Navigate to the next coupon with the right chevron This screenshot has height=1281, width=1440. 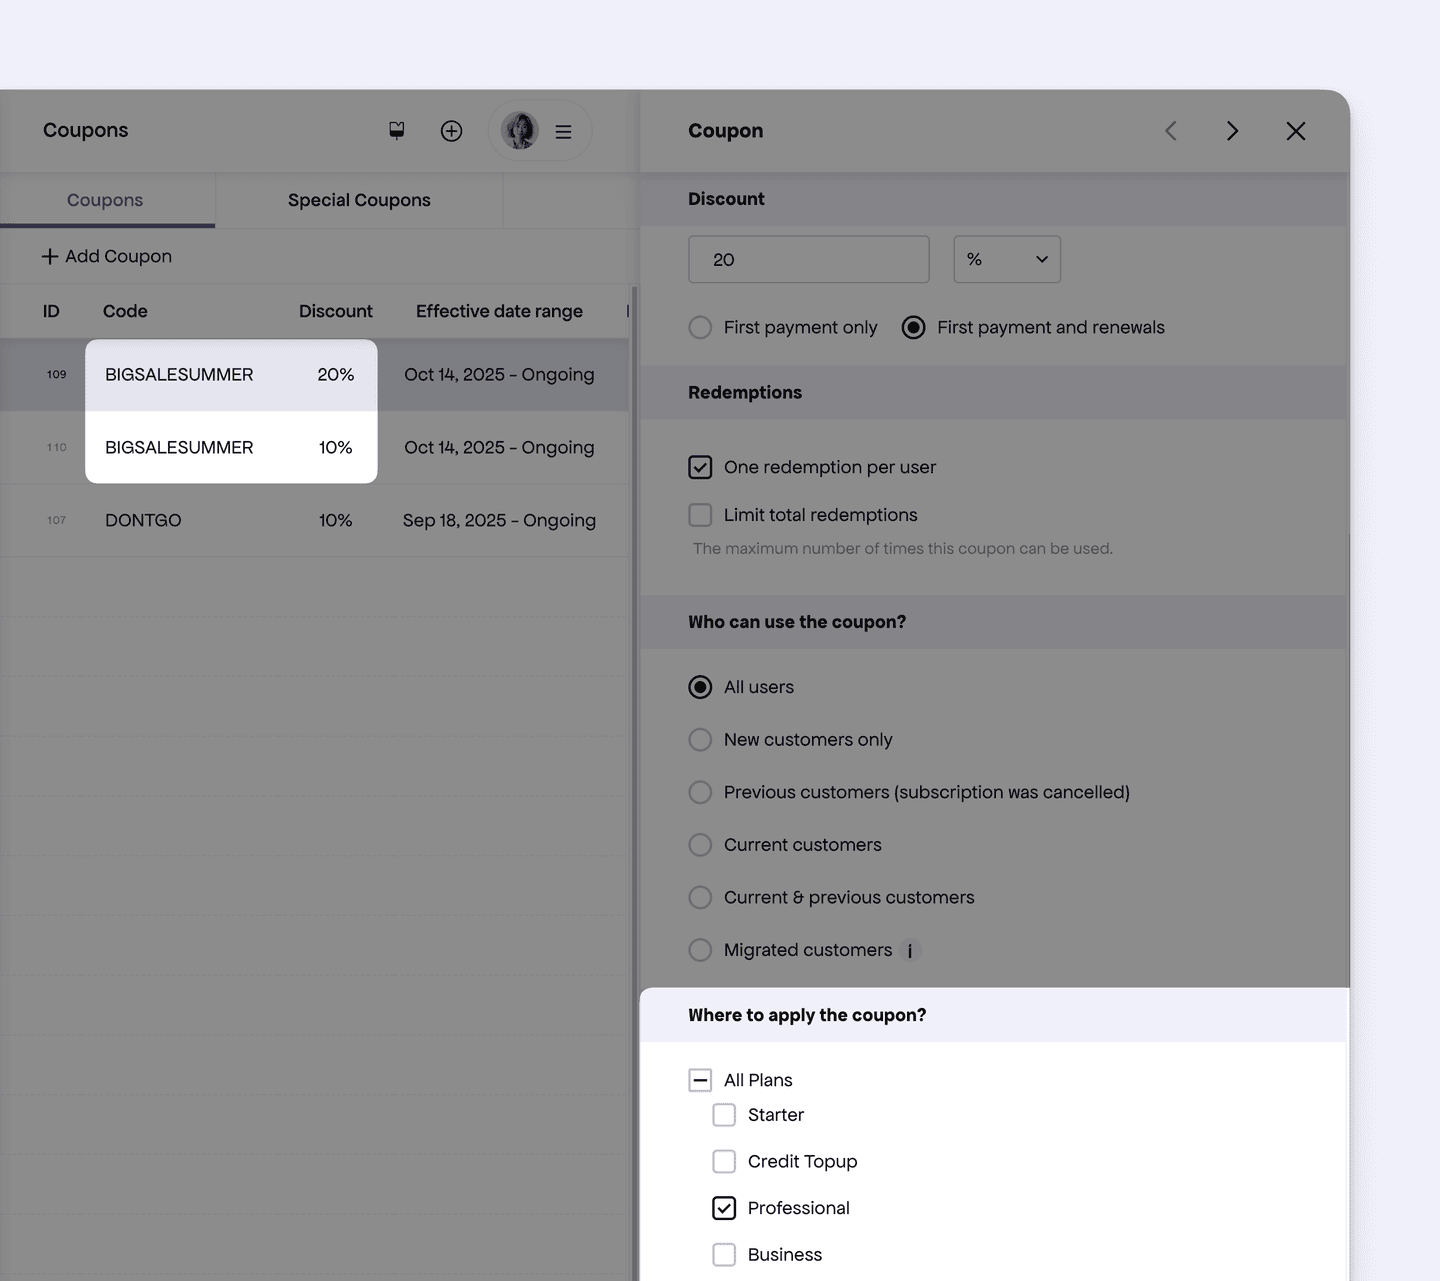pos(1232,130)
